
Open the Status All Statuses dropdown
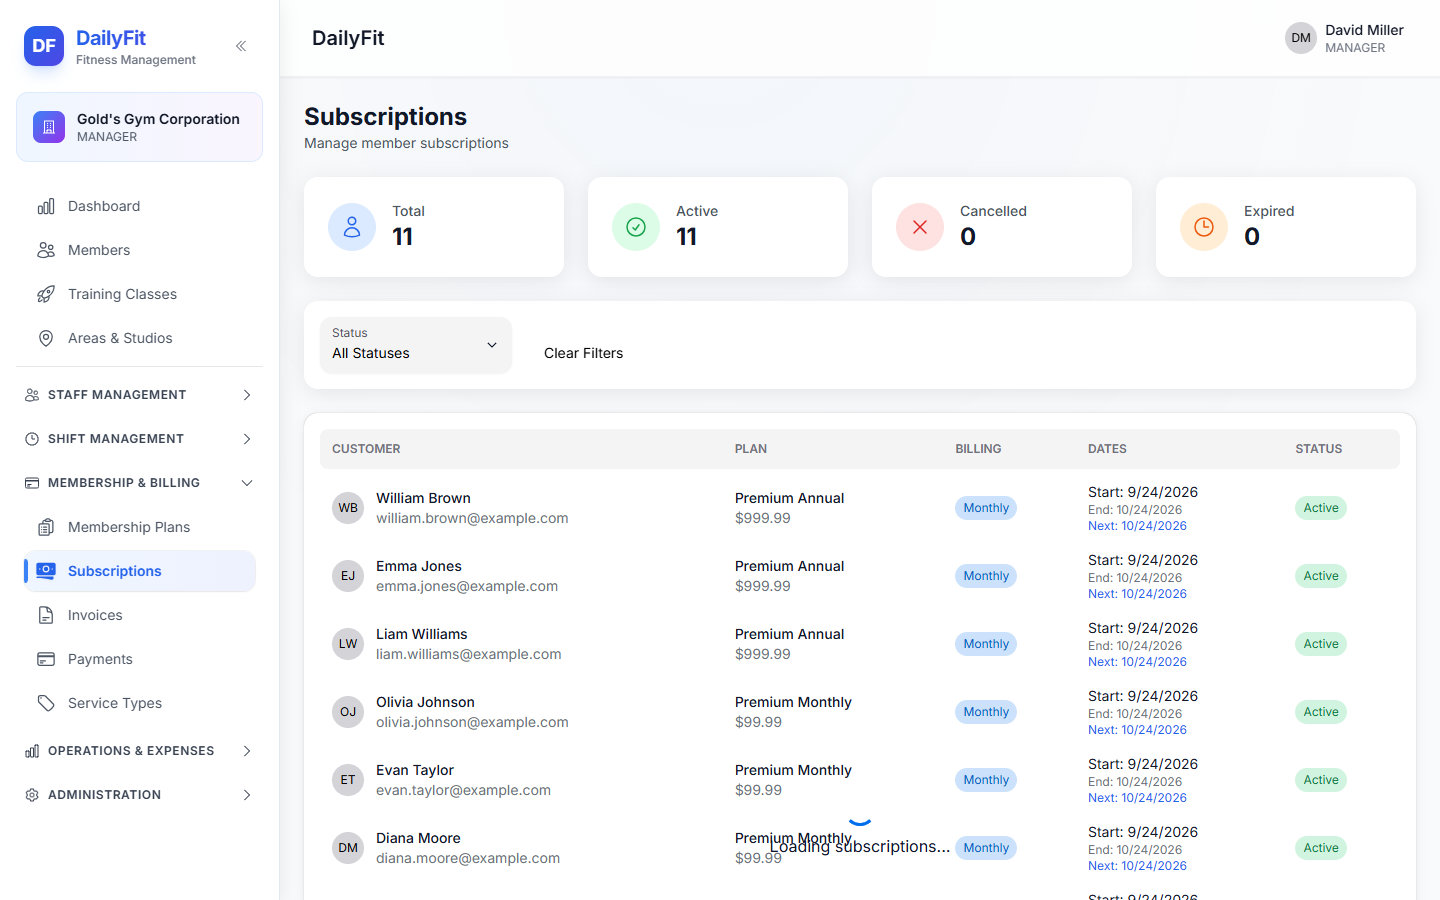[x=416, y=345]
